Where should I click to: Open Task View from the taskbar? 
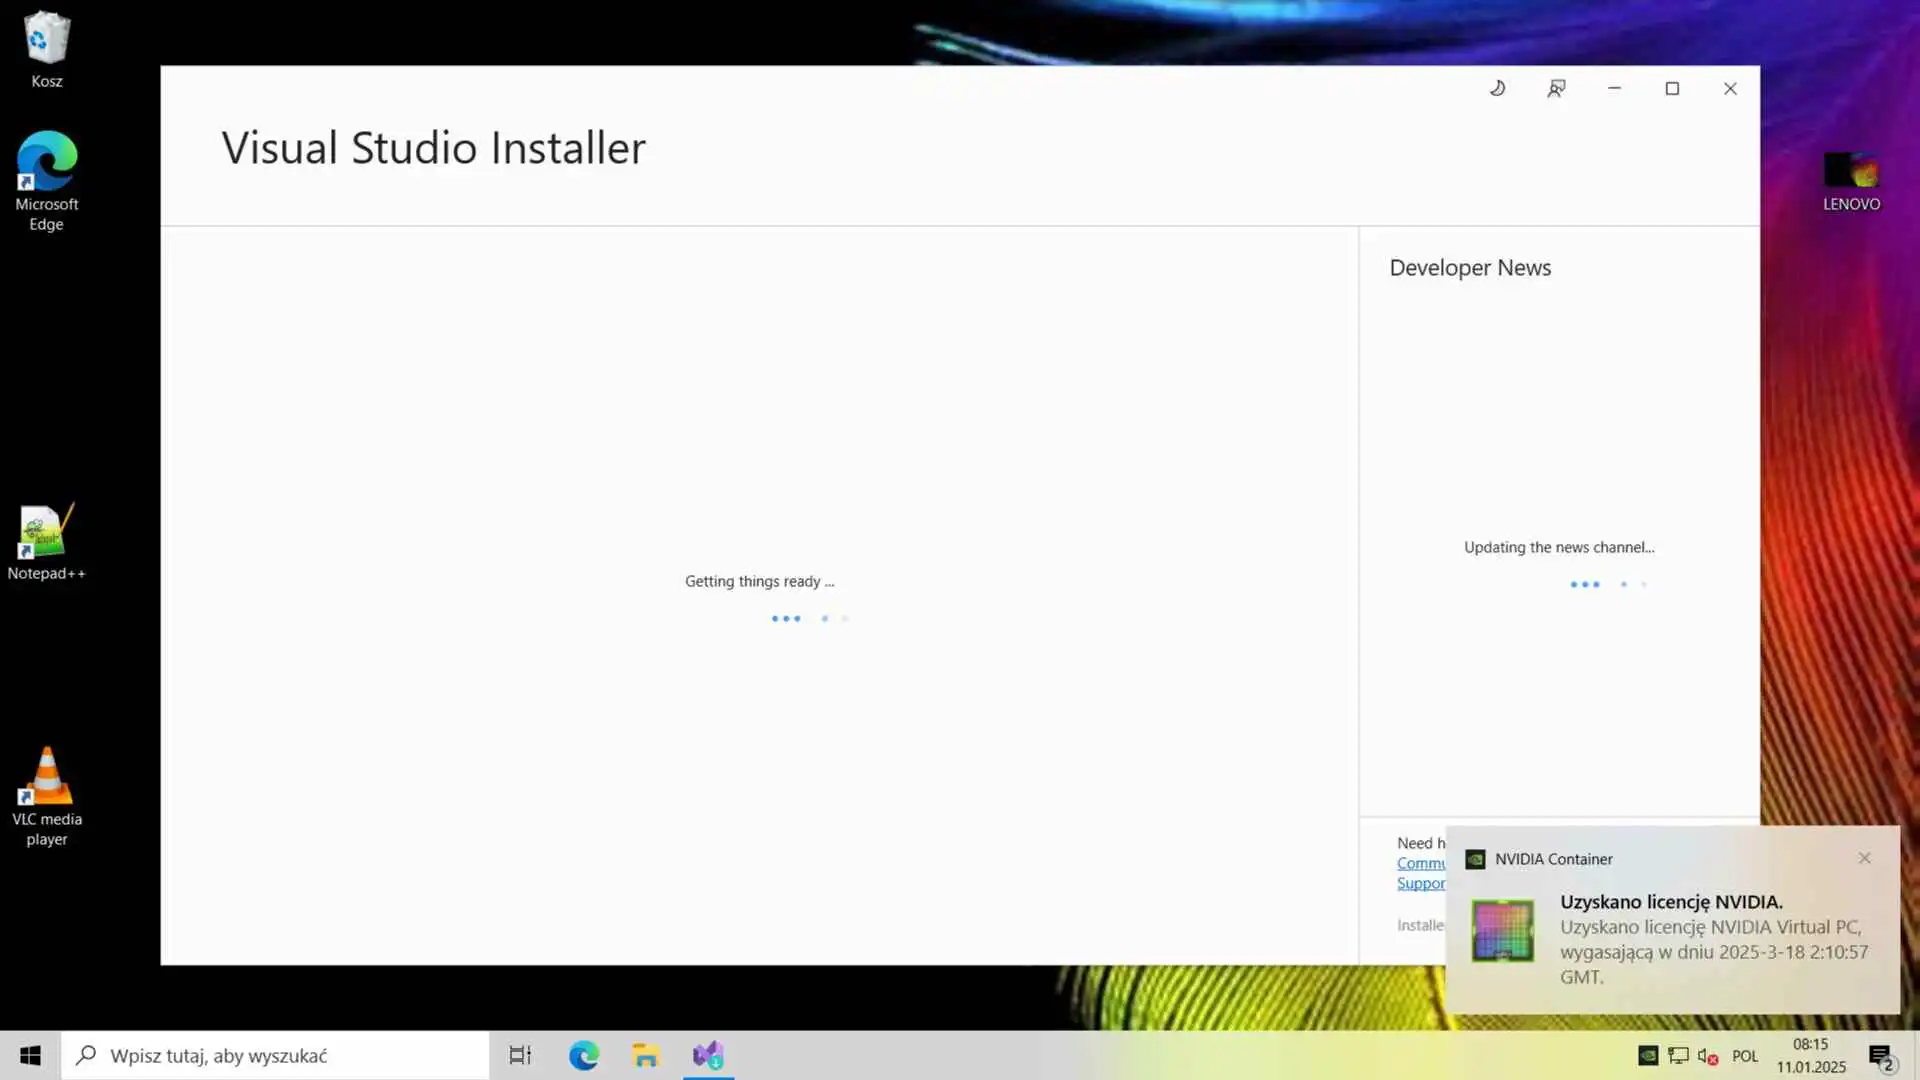point(520,1055)
